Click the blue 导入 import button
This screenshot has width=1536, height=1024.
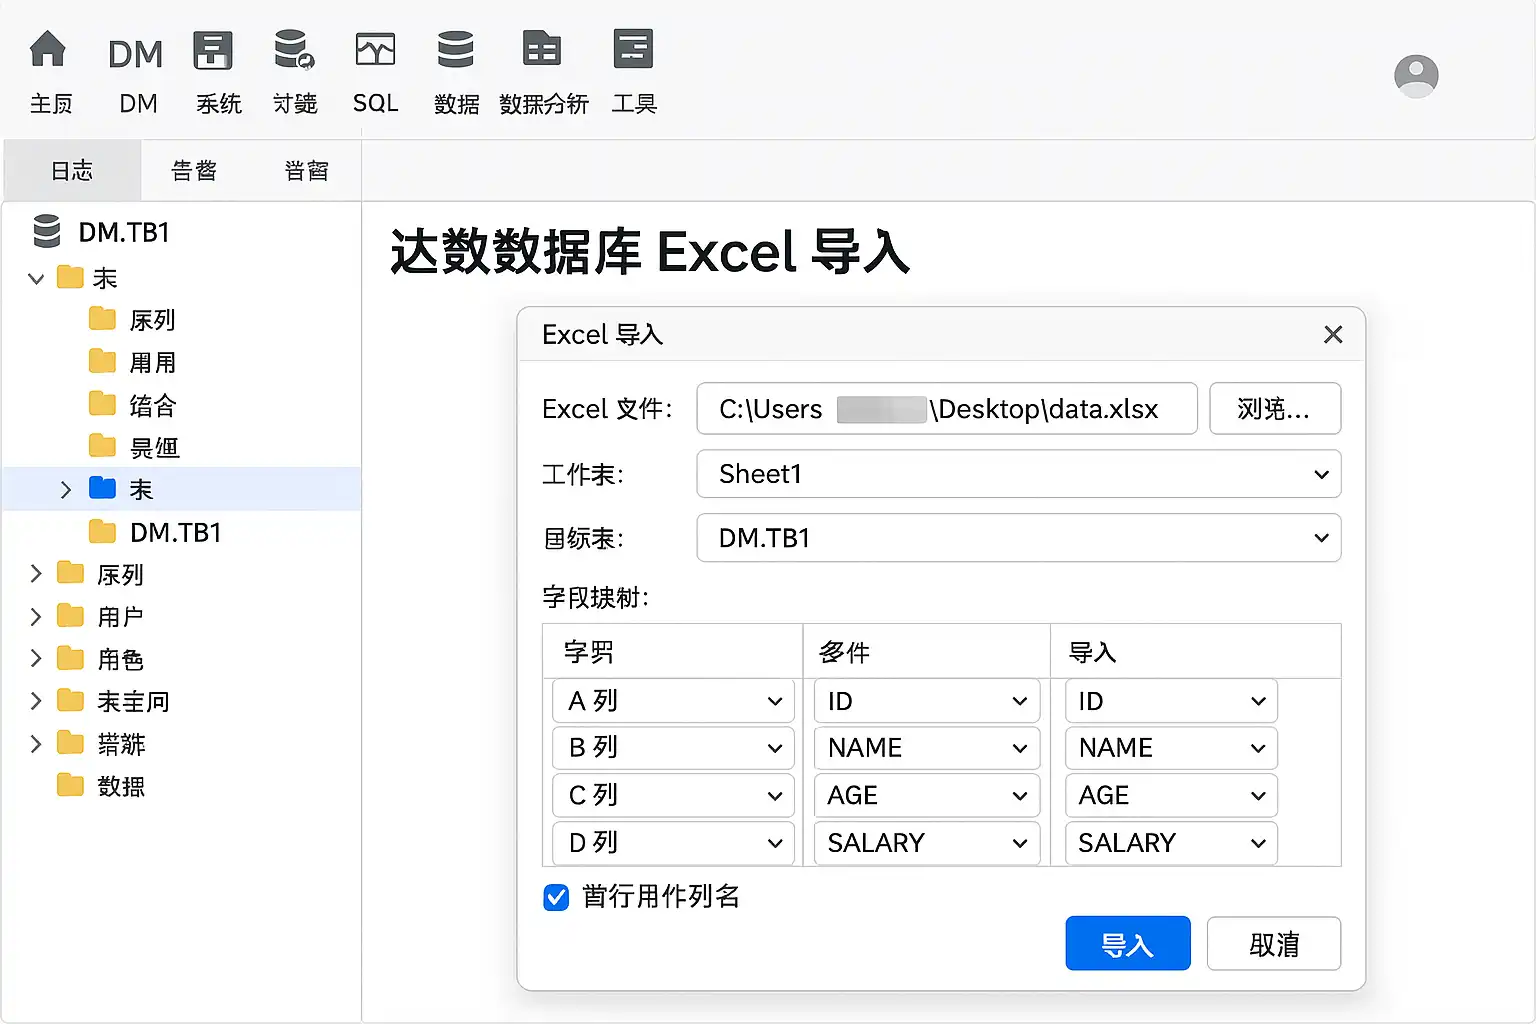click(1128, 943)
